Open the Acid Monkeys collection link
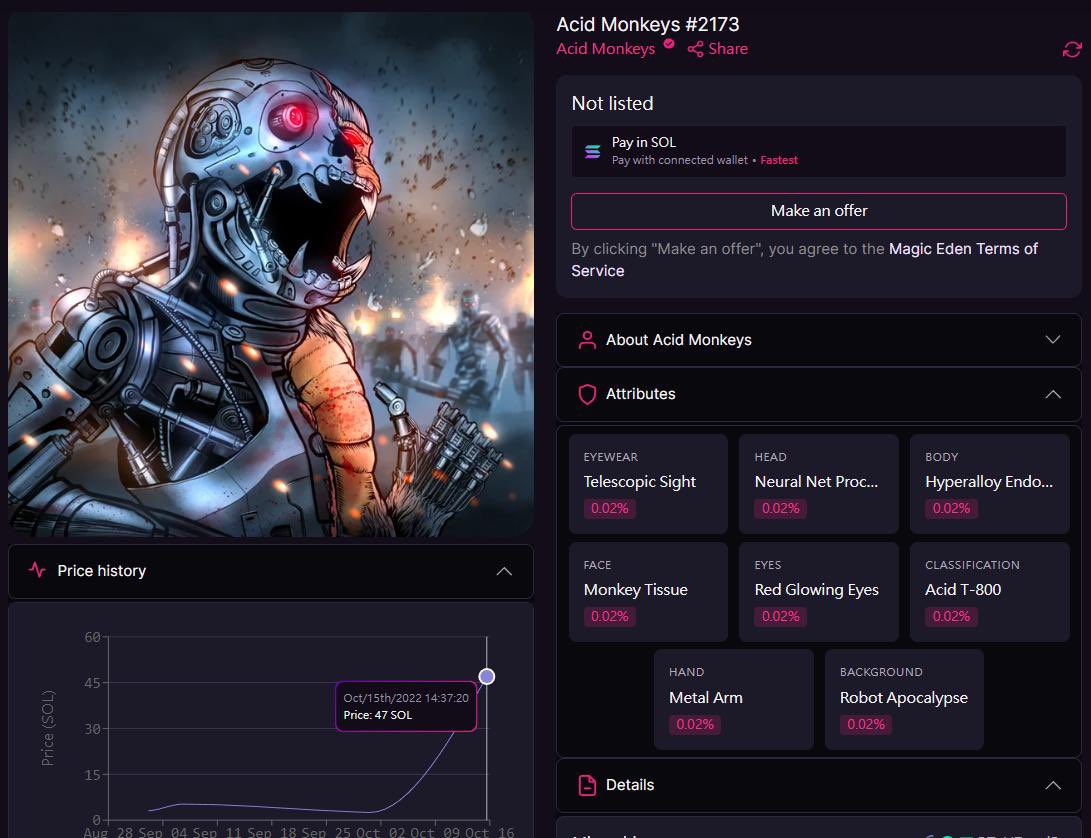This screenshot has height=838, width=1091. (x=605, y=49)
